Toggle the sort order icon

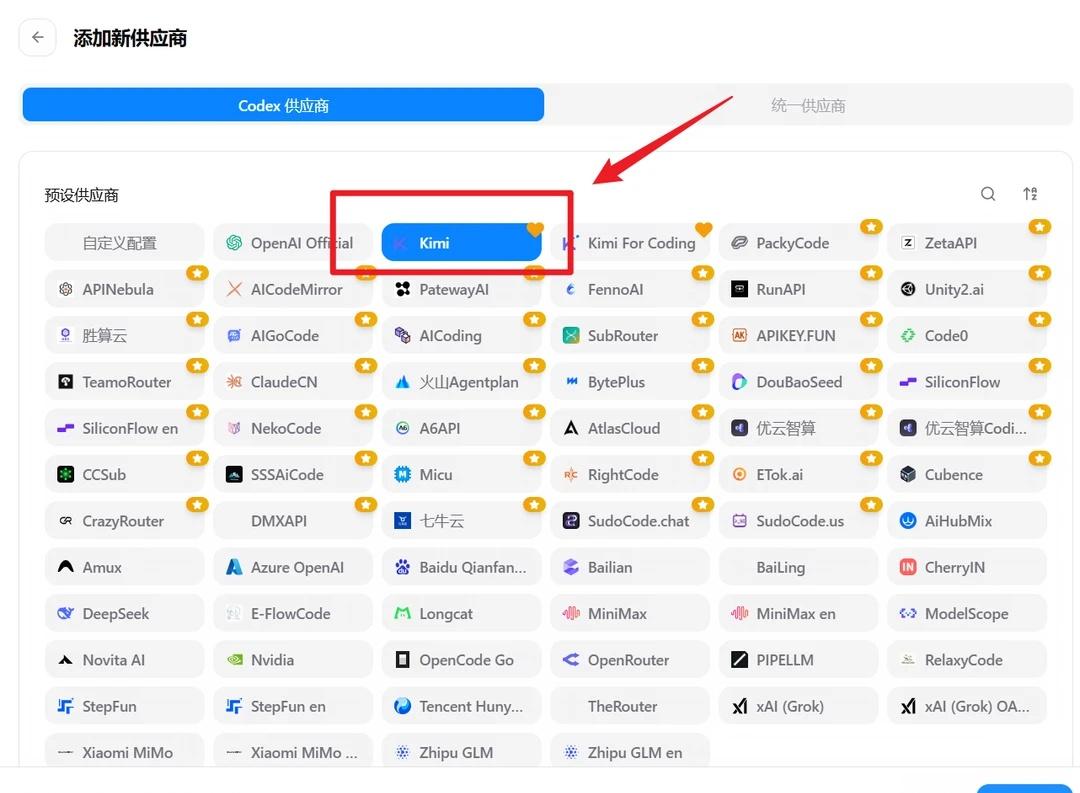1030,194
